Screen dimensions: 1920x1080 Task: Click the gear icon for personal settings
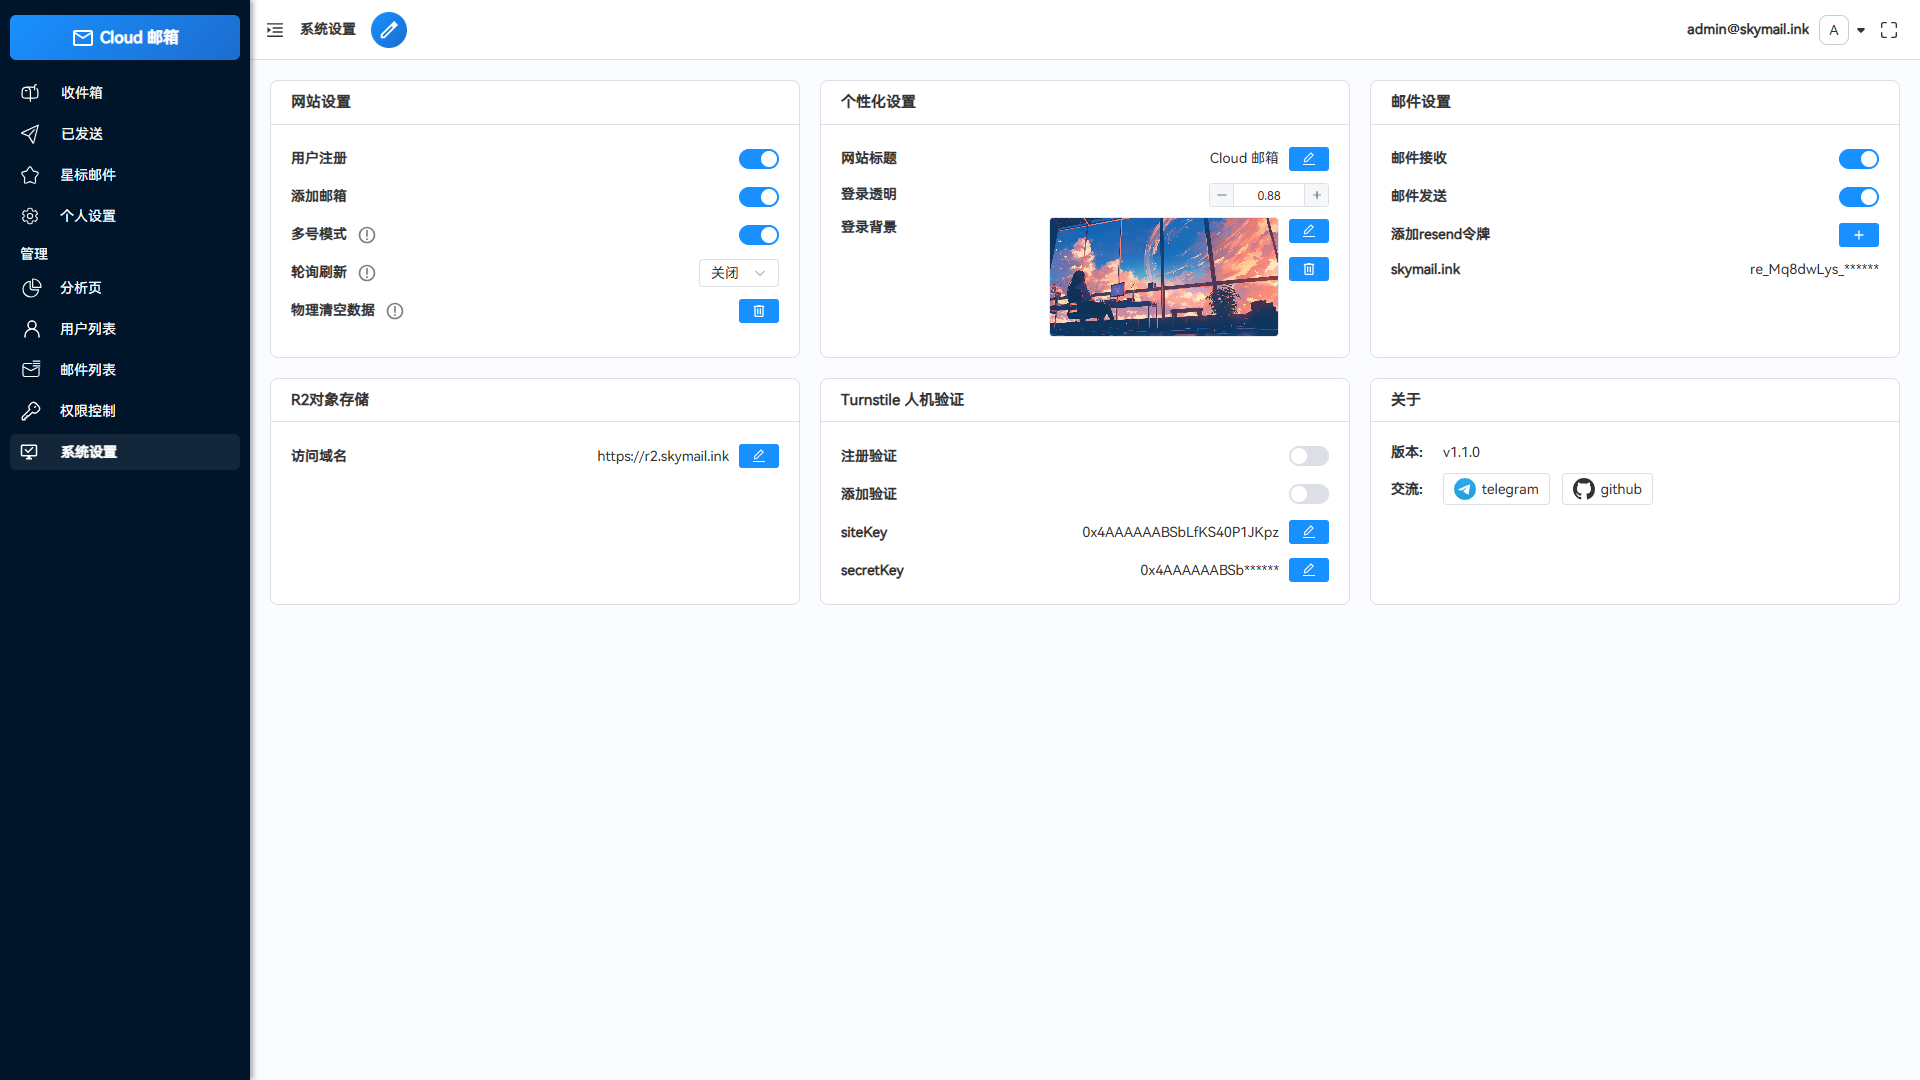click(x=30, y=215)
